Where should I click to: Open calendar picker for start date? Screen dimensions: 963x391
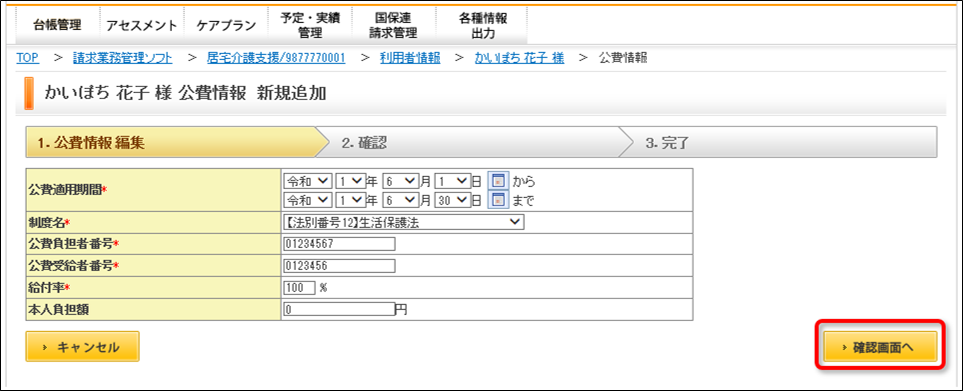498,181
